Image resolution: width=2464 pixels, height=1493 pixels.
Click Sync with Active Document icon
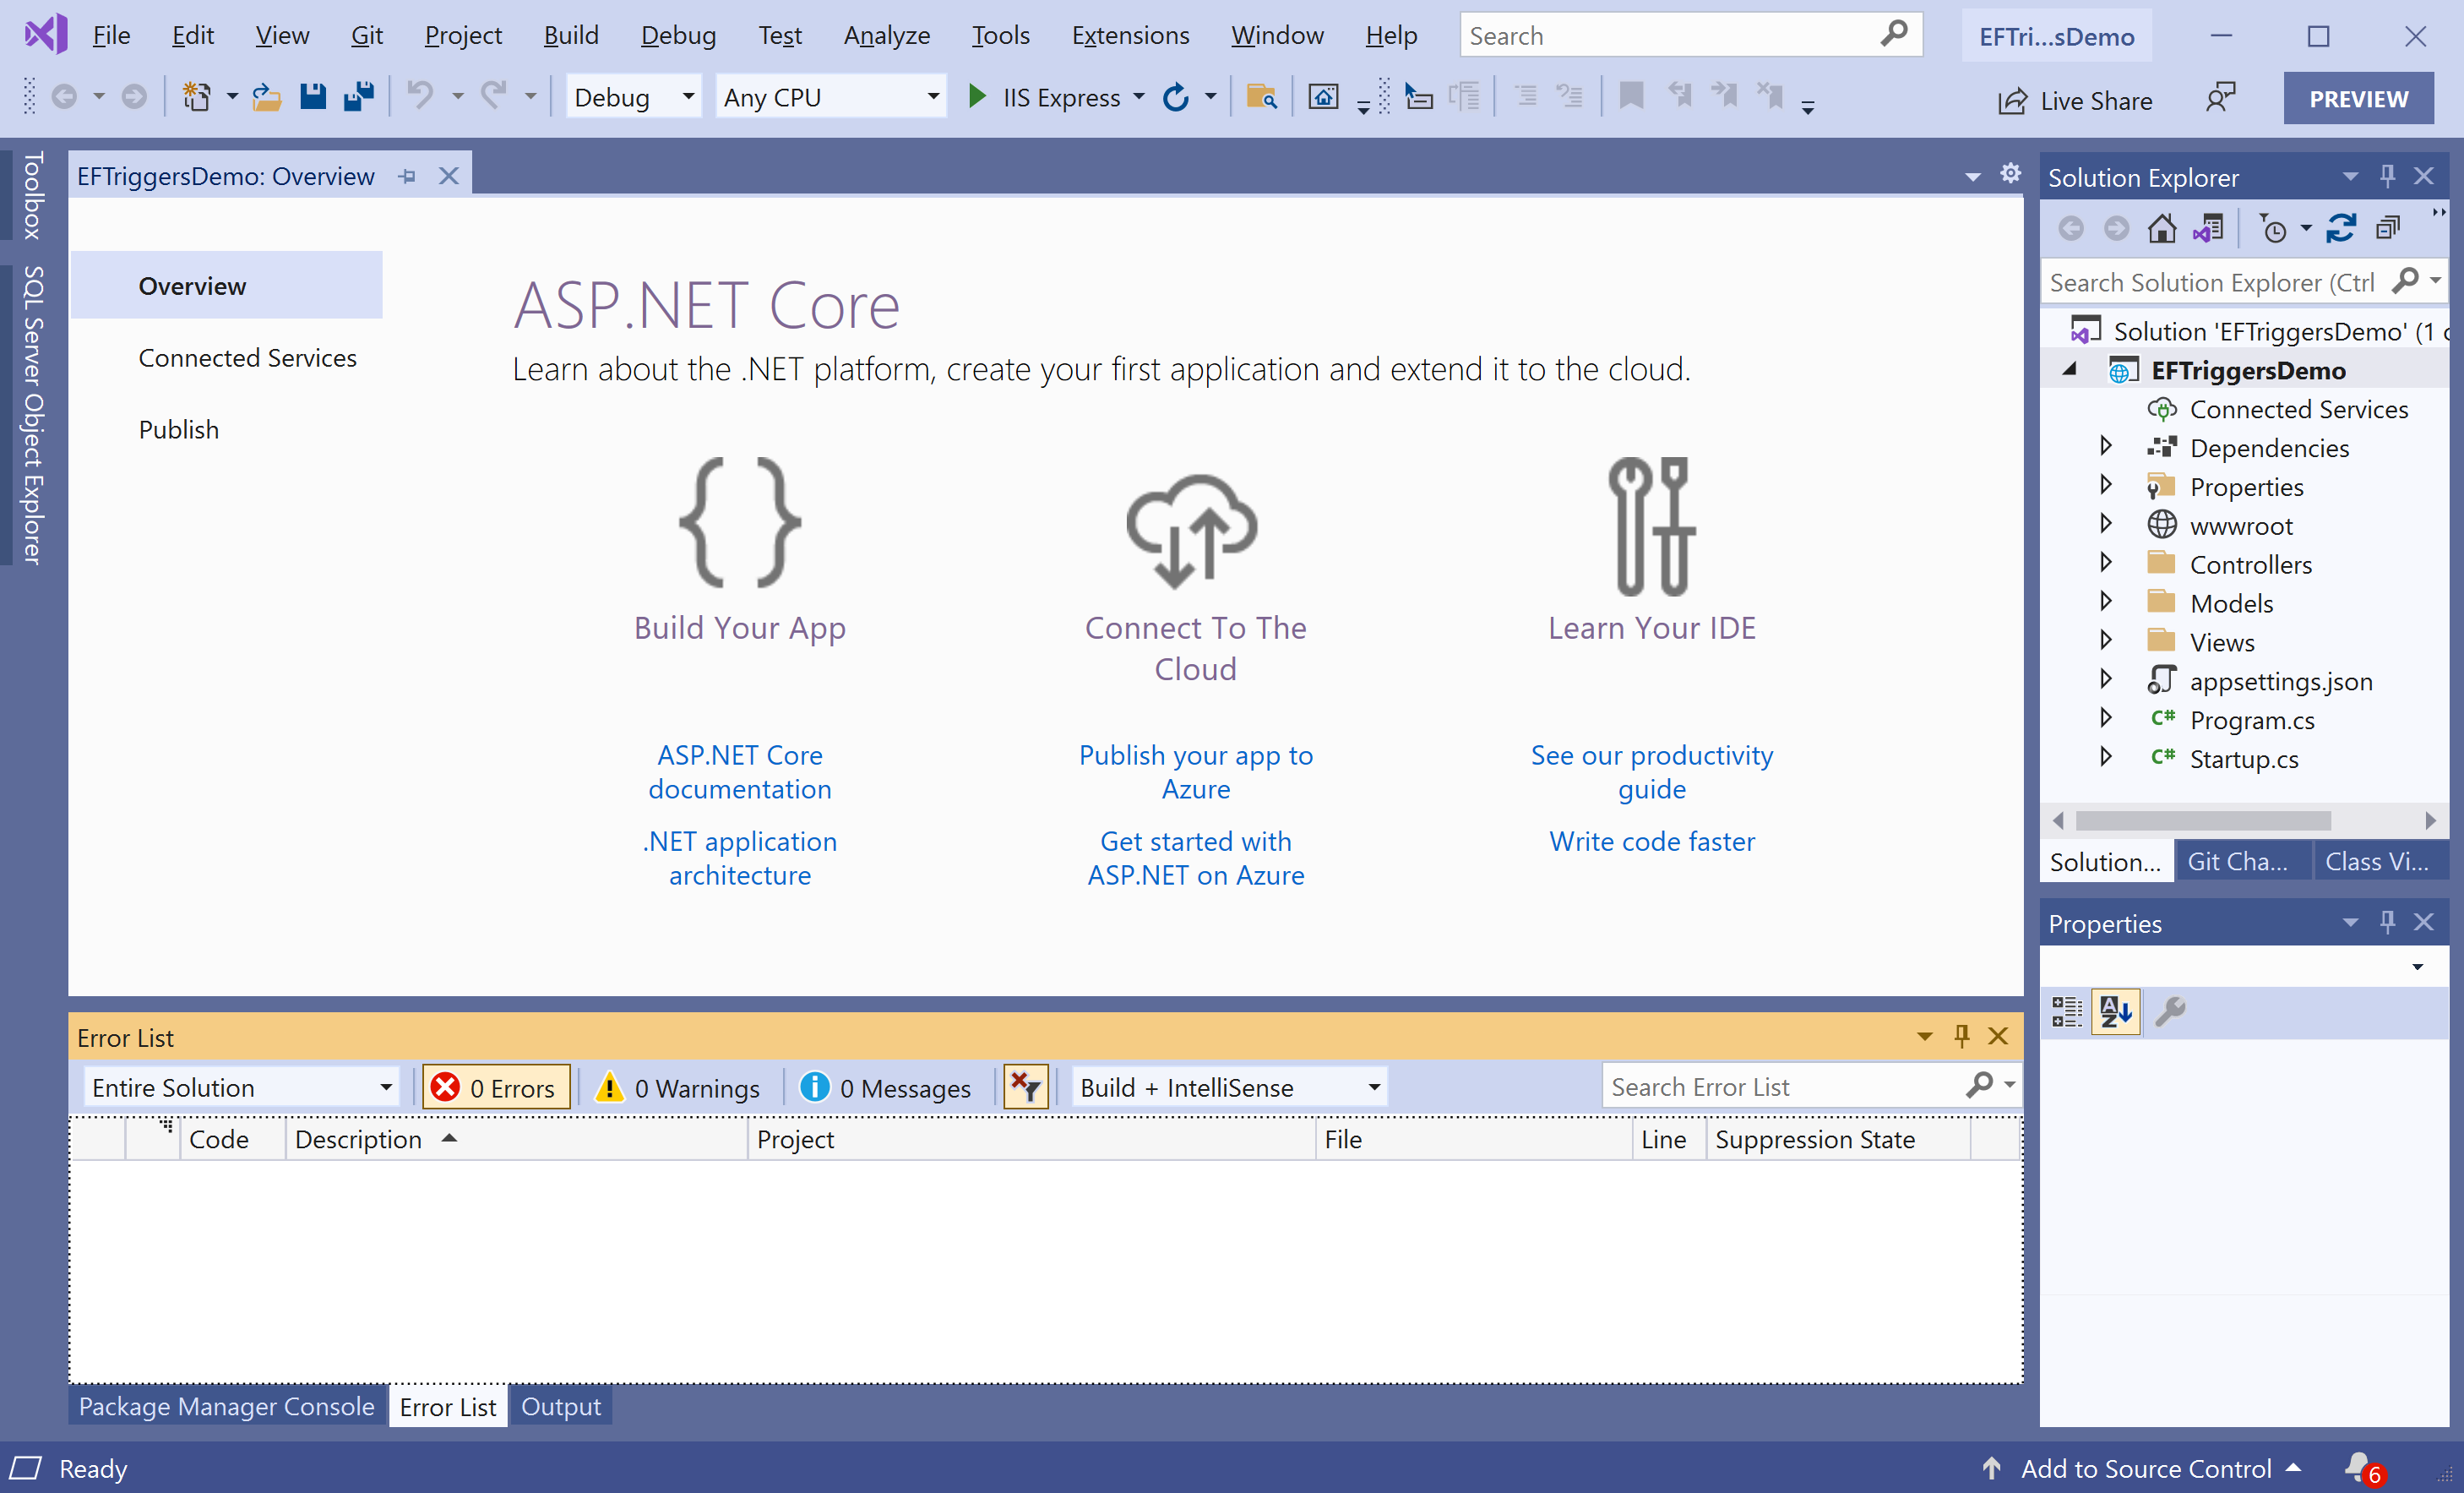[2340, 229]
